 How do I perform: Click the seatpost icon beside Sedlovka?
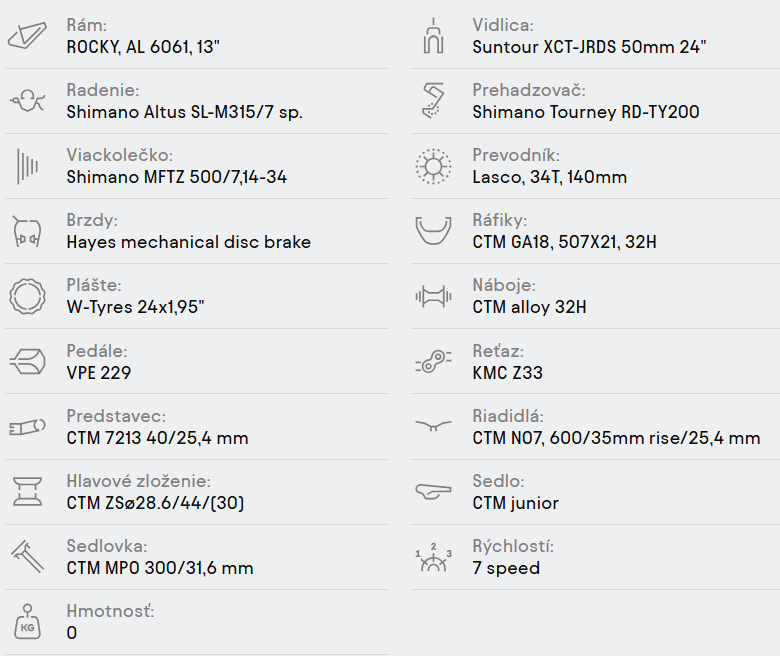point(28,557)
